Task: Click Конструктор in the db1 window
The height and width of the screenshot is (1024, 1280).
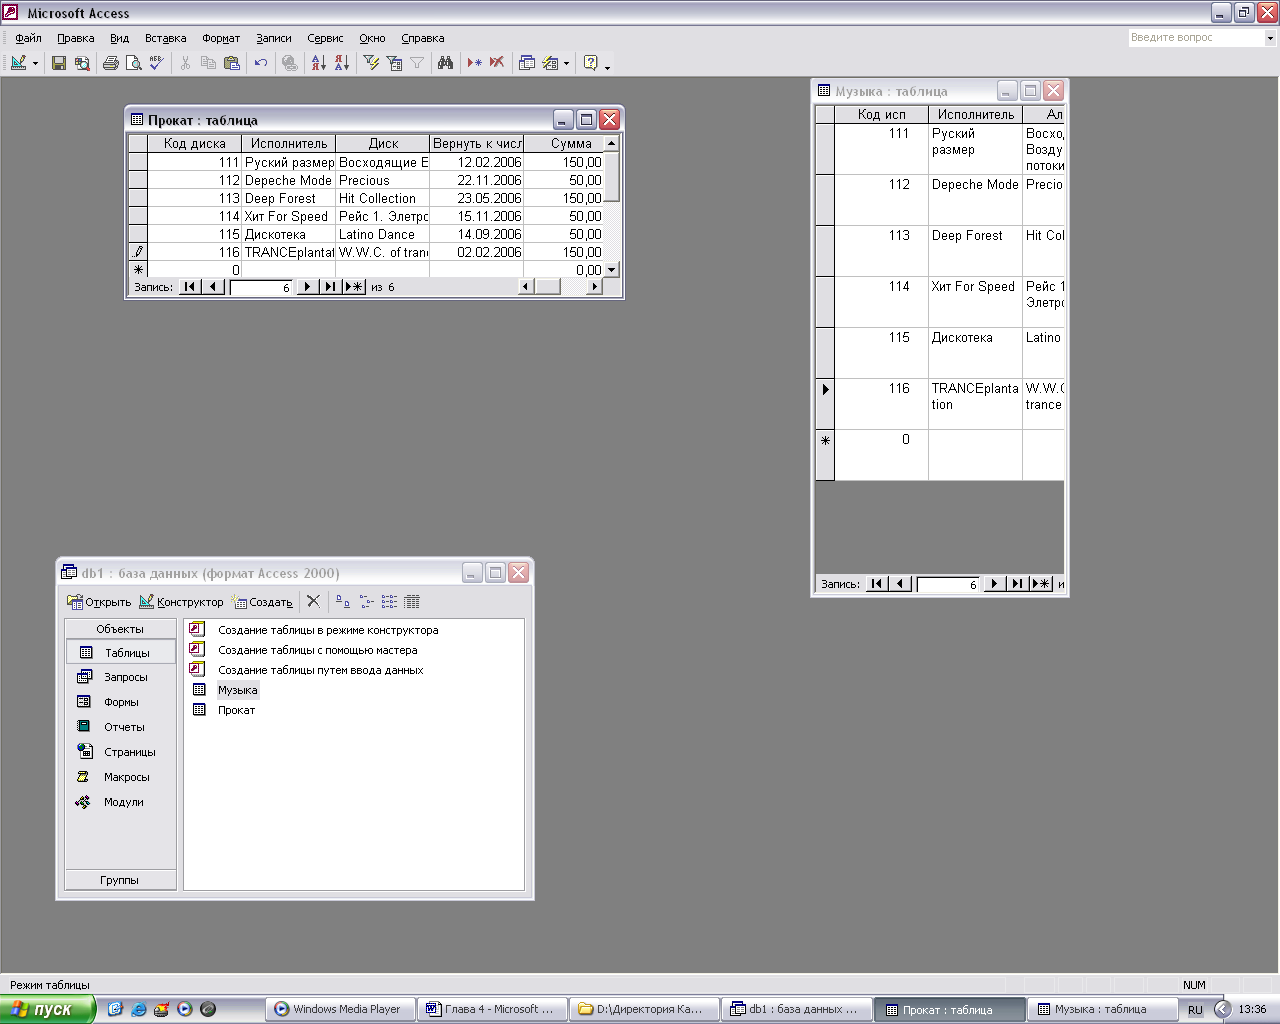Action: 181,602
